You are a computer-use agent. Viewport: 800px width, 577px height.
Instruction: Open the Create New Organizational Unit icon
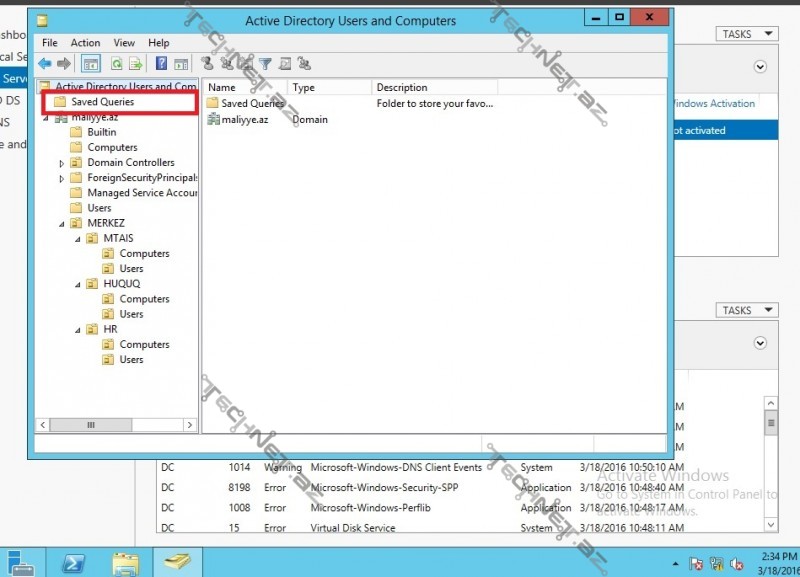pos(246,63)
